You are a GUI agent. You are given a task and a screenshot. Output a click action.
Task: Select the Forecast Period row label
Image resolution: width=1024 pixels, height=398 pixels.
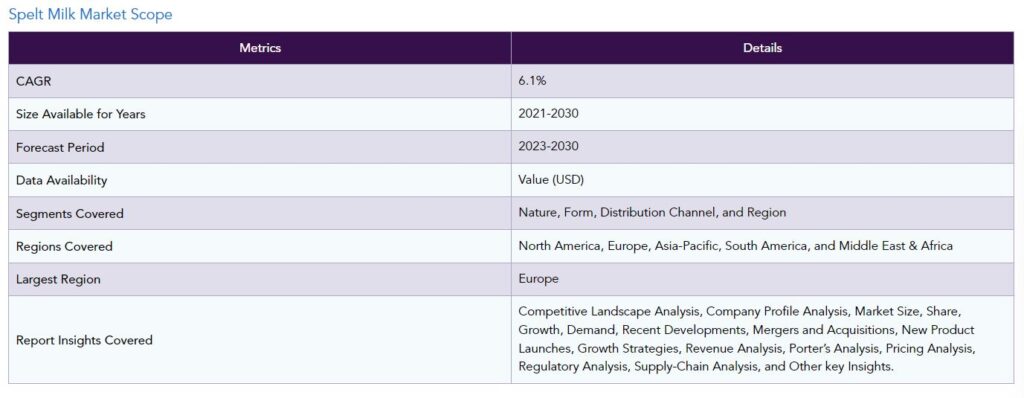[x=60, y=147]
